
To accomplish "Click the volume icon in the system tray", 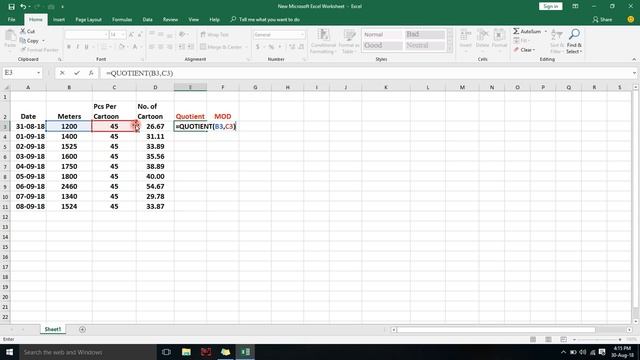I will [x=582, y=352].
